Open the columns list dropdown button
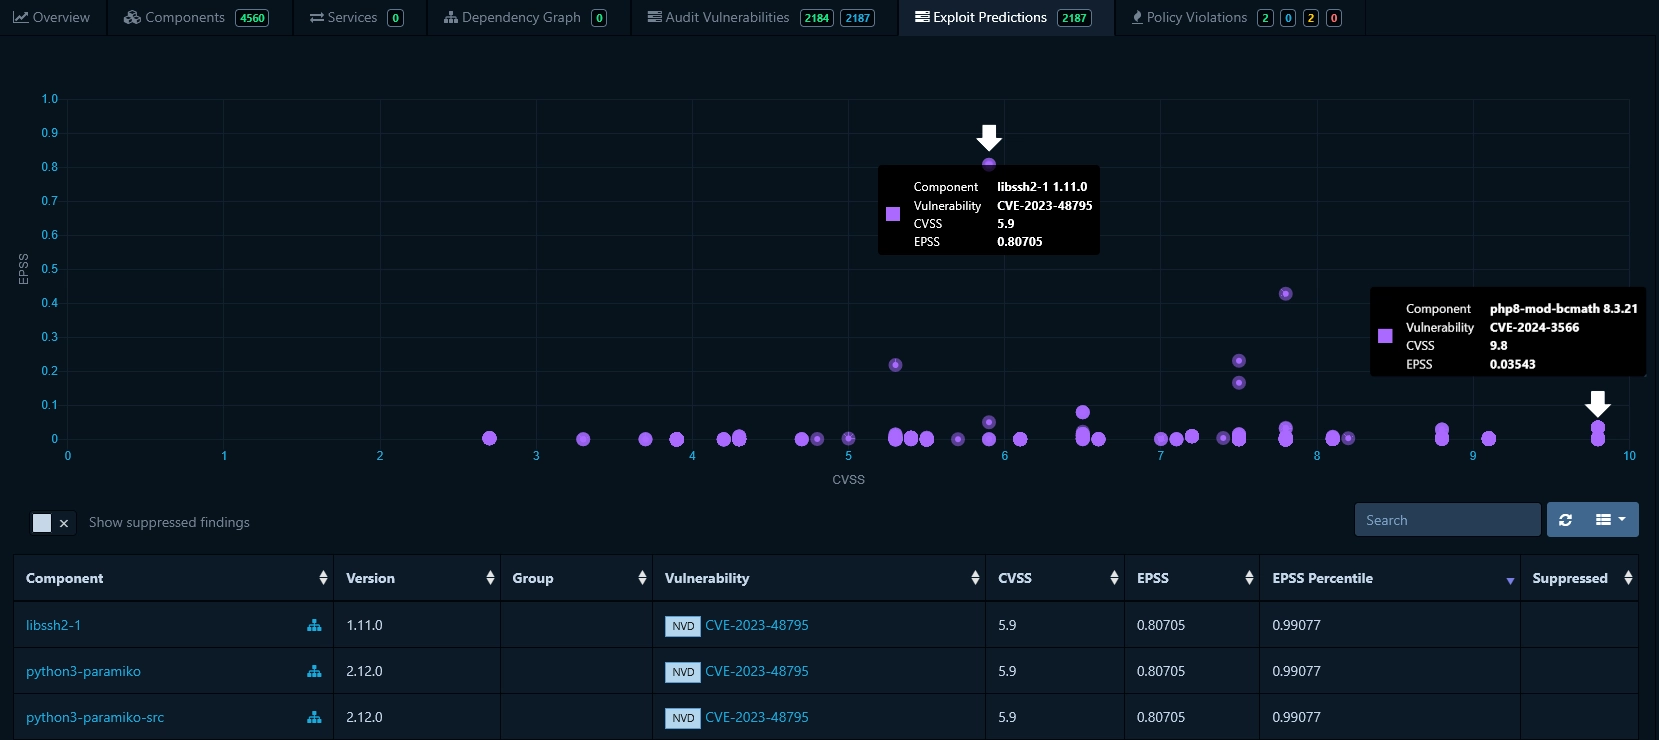This screenshot has height=740, width=1659. [x=1610, y=520]
